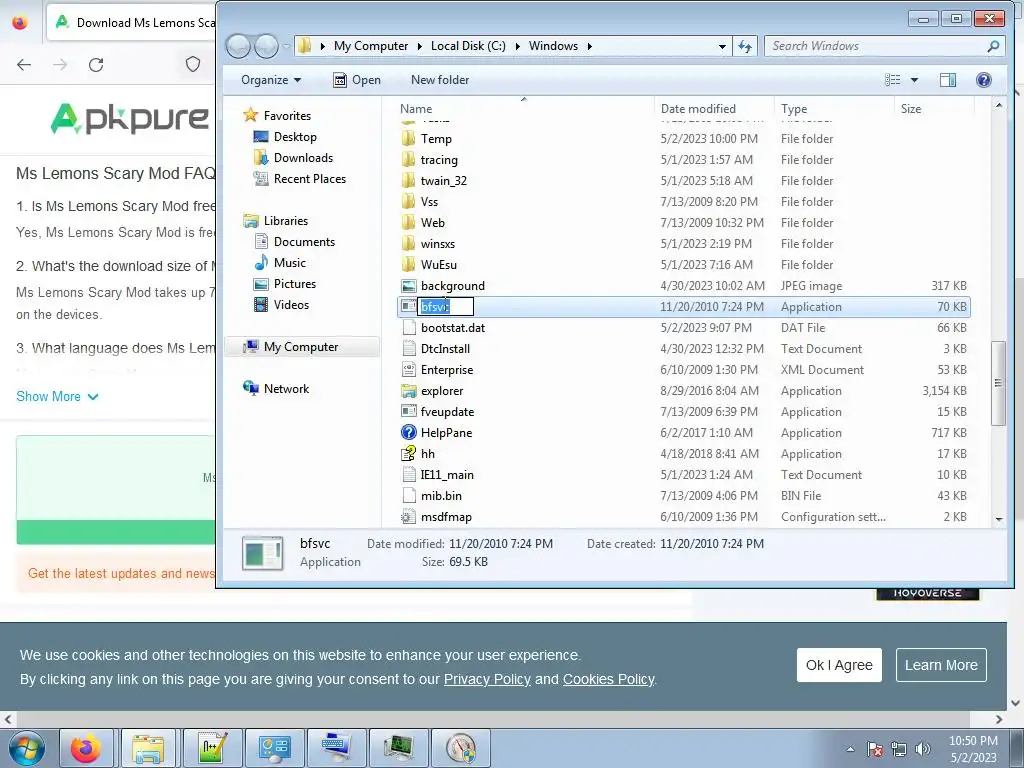This screenshot has width=1024, height=768.
Task: Click the network tray icon
Action: [x=899, y=749]
